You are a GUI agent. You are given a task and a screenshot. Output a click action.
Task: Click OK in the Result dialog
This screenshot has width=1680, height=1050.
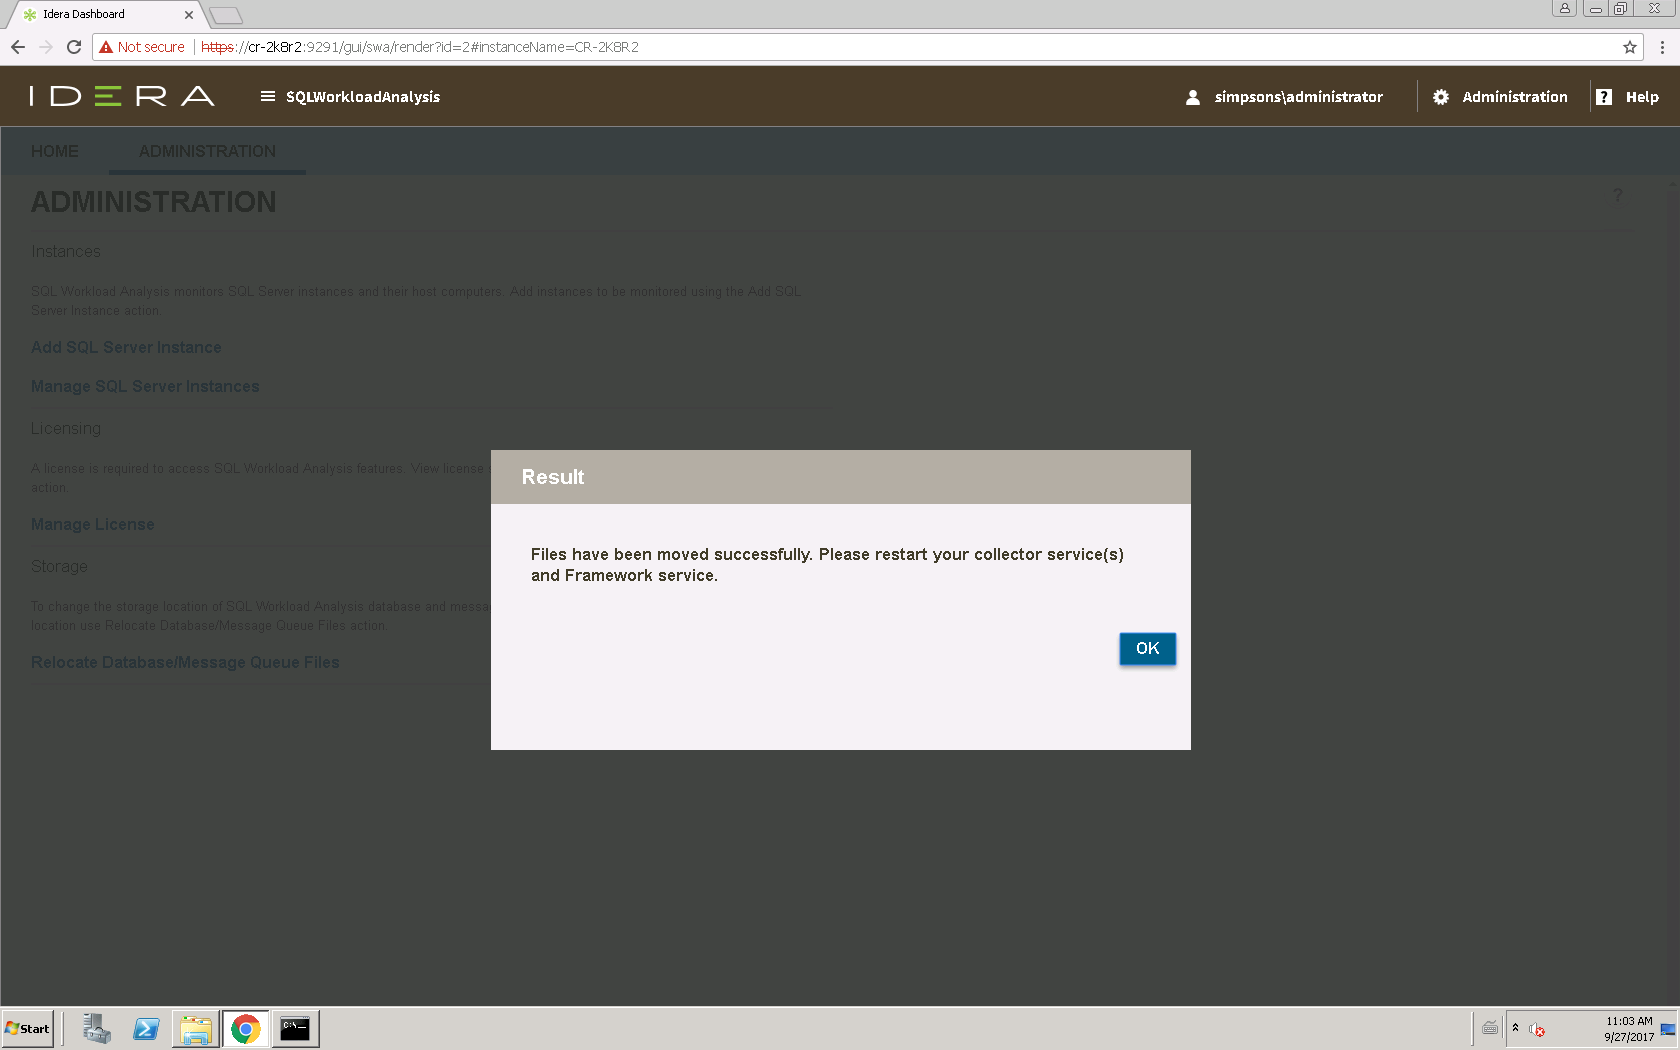coord(1147,649)
